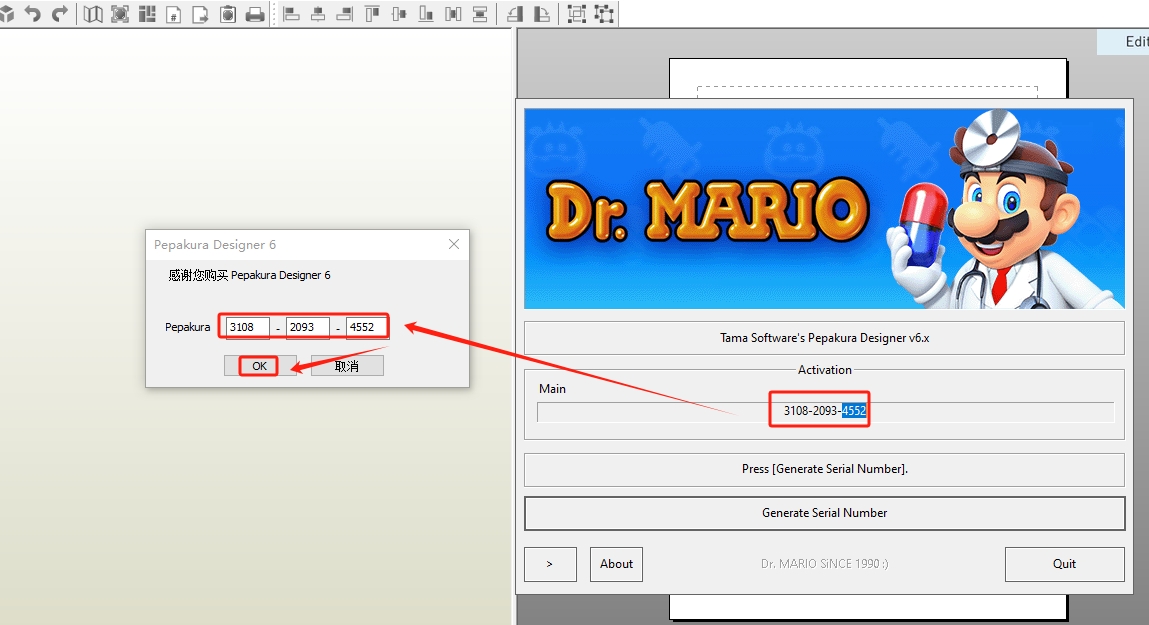The width and height of the screenshot is (1149, 625).
Task: Align selected parts to the bottom
Action: pyautogui.click(x=426, y=14)
